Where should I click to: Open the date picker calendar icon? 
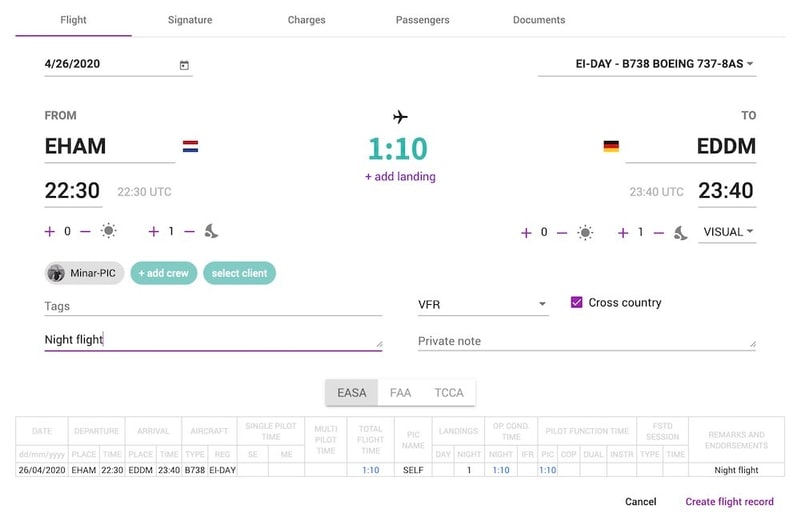click(x=184, y=65)
